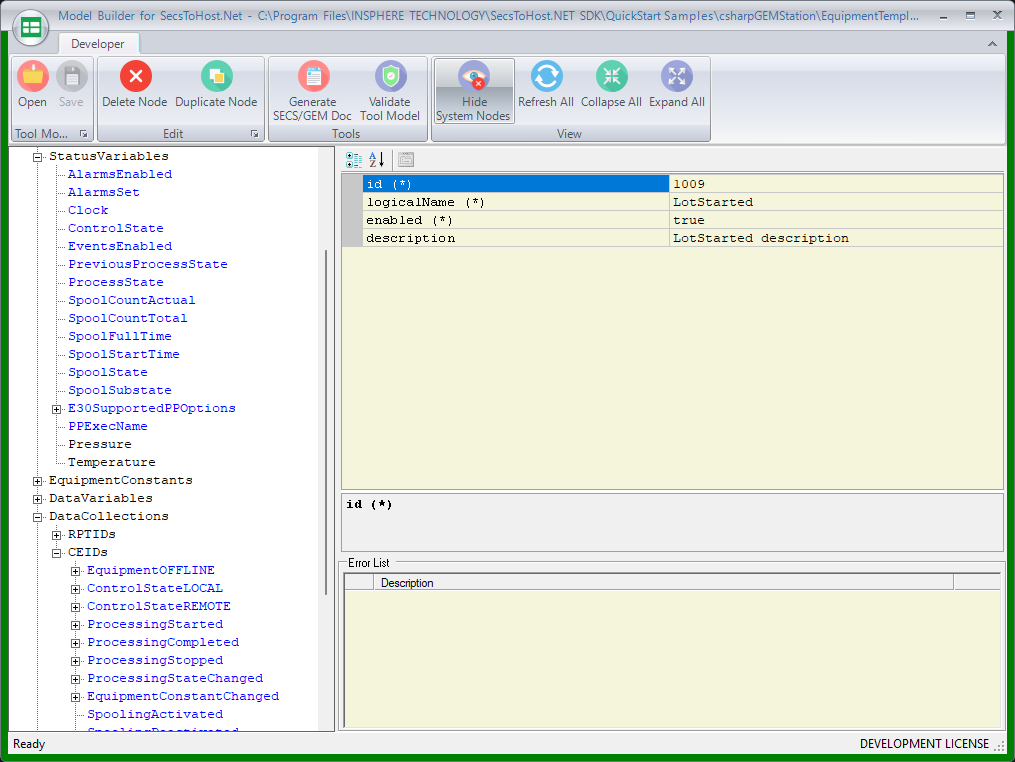
Task: Expand the EquipmentConstants tree node
Action: click(38, 481)
